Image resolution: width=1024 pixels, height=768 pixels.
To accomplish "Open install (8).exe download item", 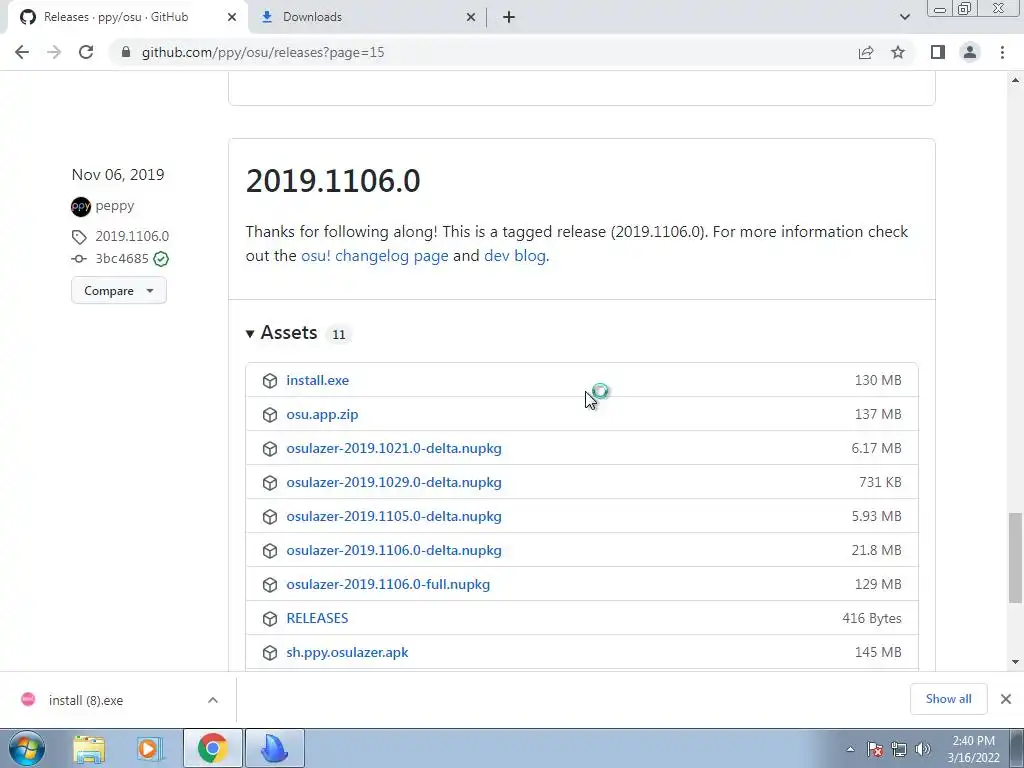I will click(x=86, y=700).
